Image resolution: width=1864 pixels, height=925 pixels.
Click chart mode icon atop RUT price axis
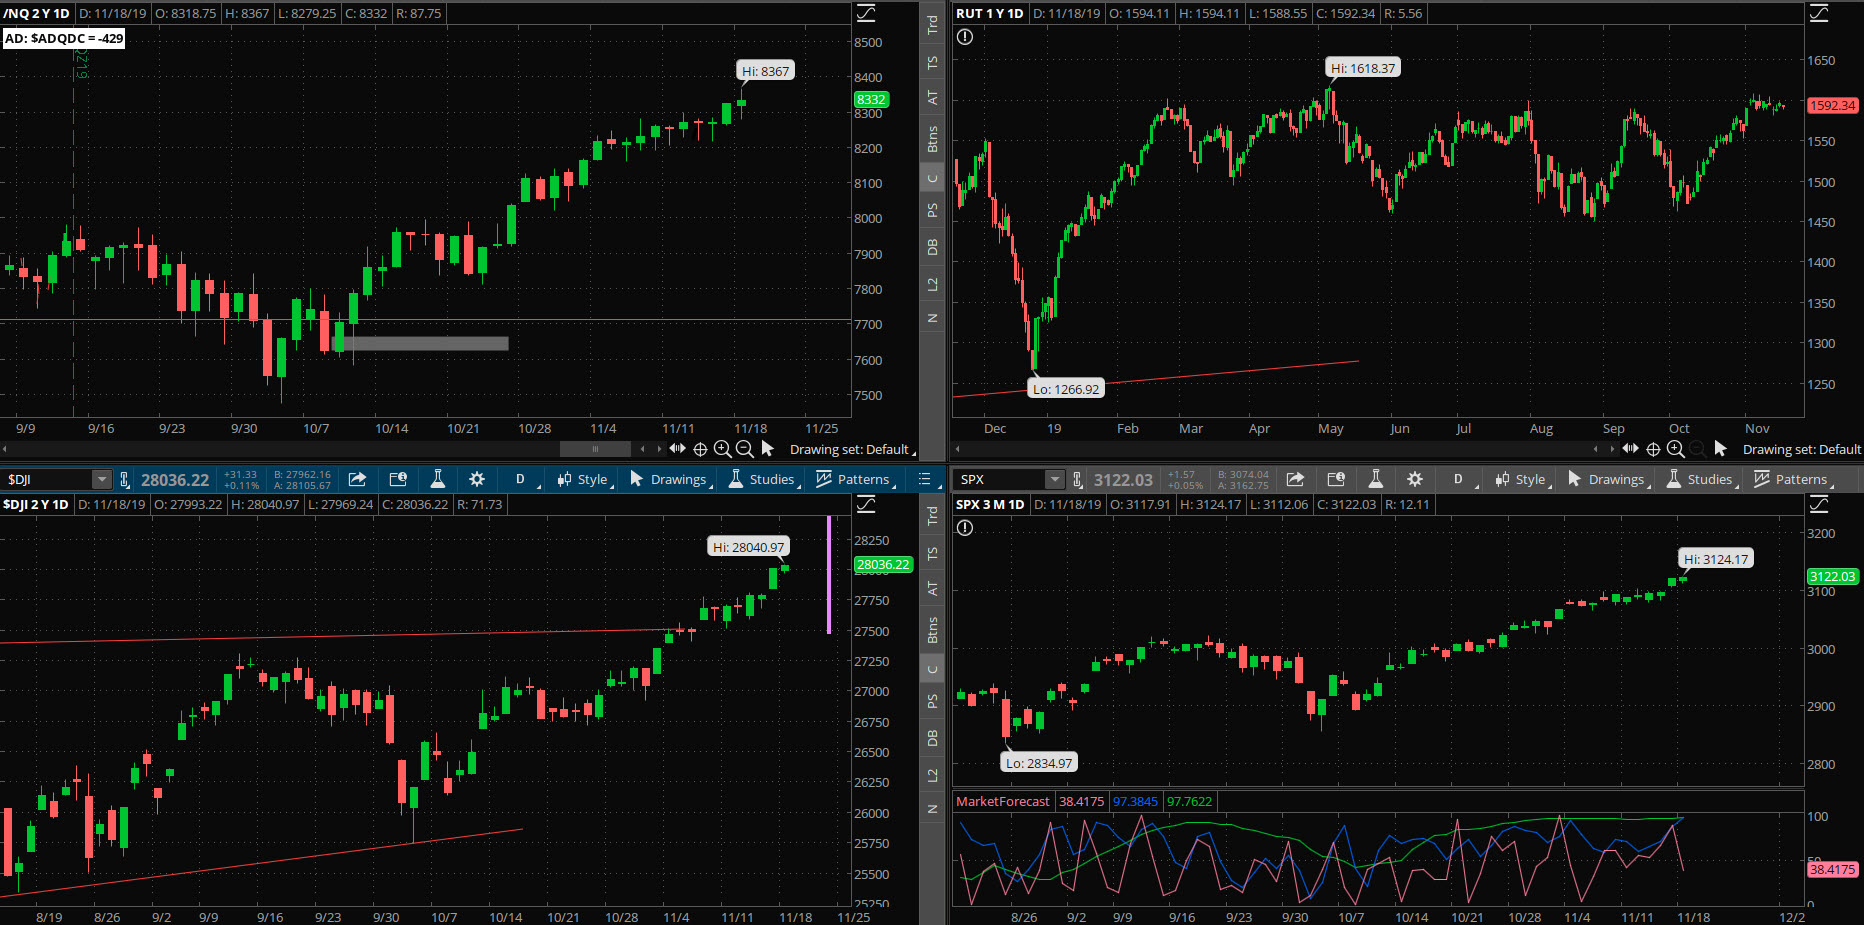click(1819, 13)
